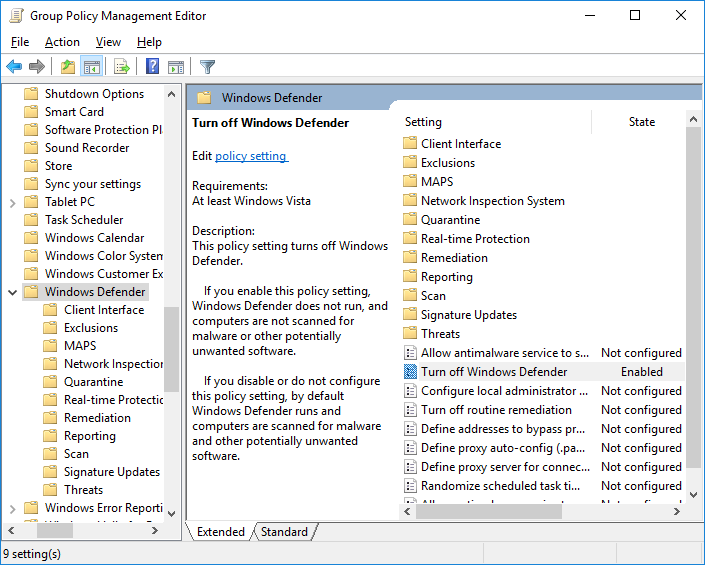Switch to the Standard tab
Screen dimensions: 705x565
point(284,532)
